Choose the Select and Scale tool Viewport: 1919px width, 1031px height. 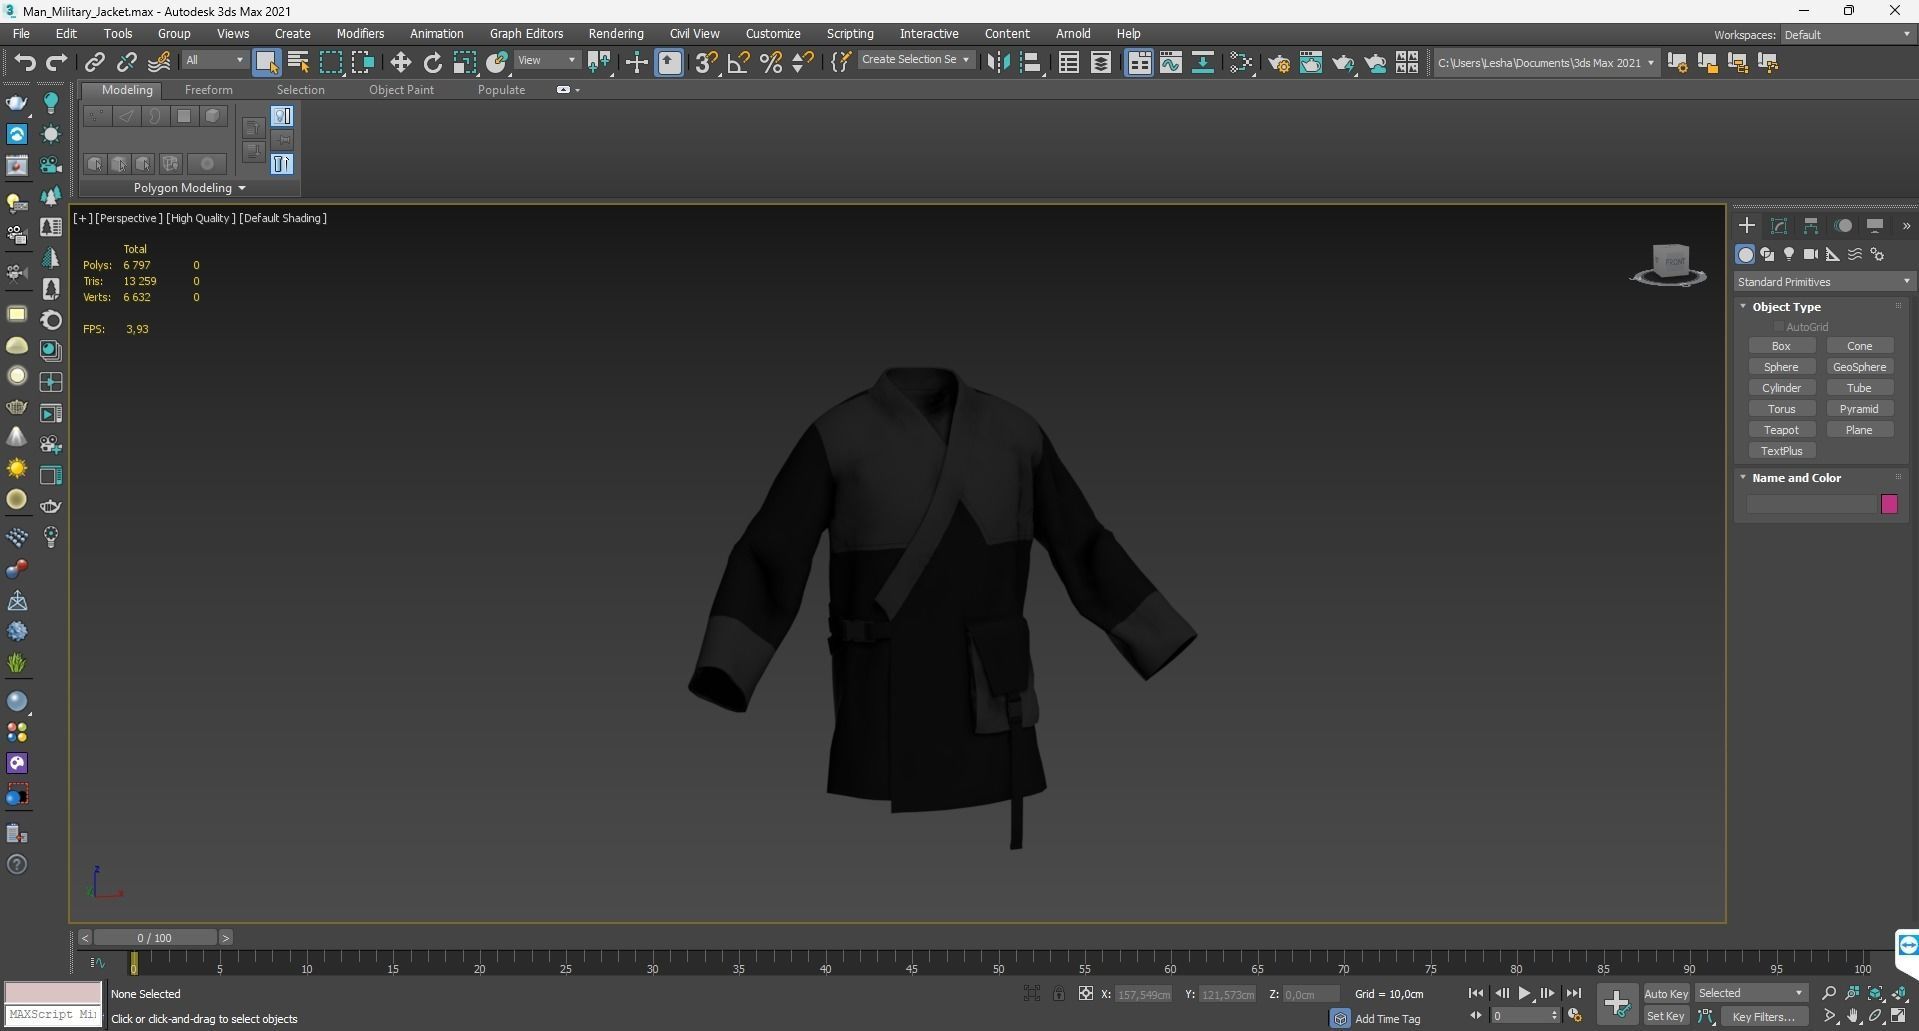465,63
